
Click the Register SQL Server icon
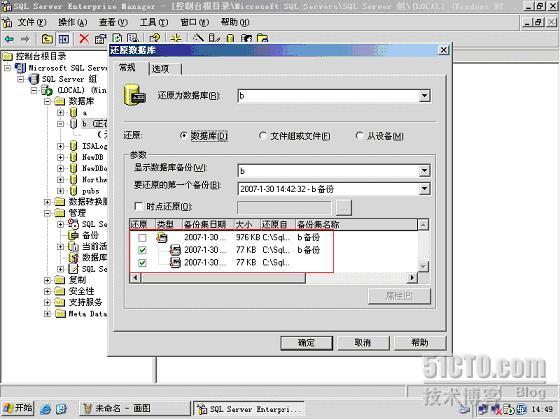[x=214, y=38]
